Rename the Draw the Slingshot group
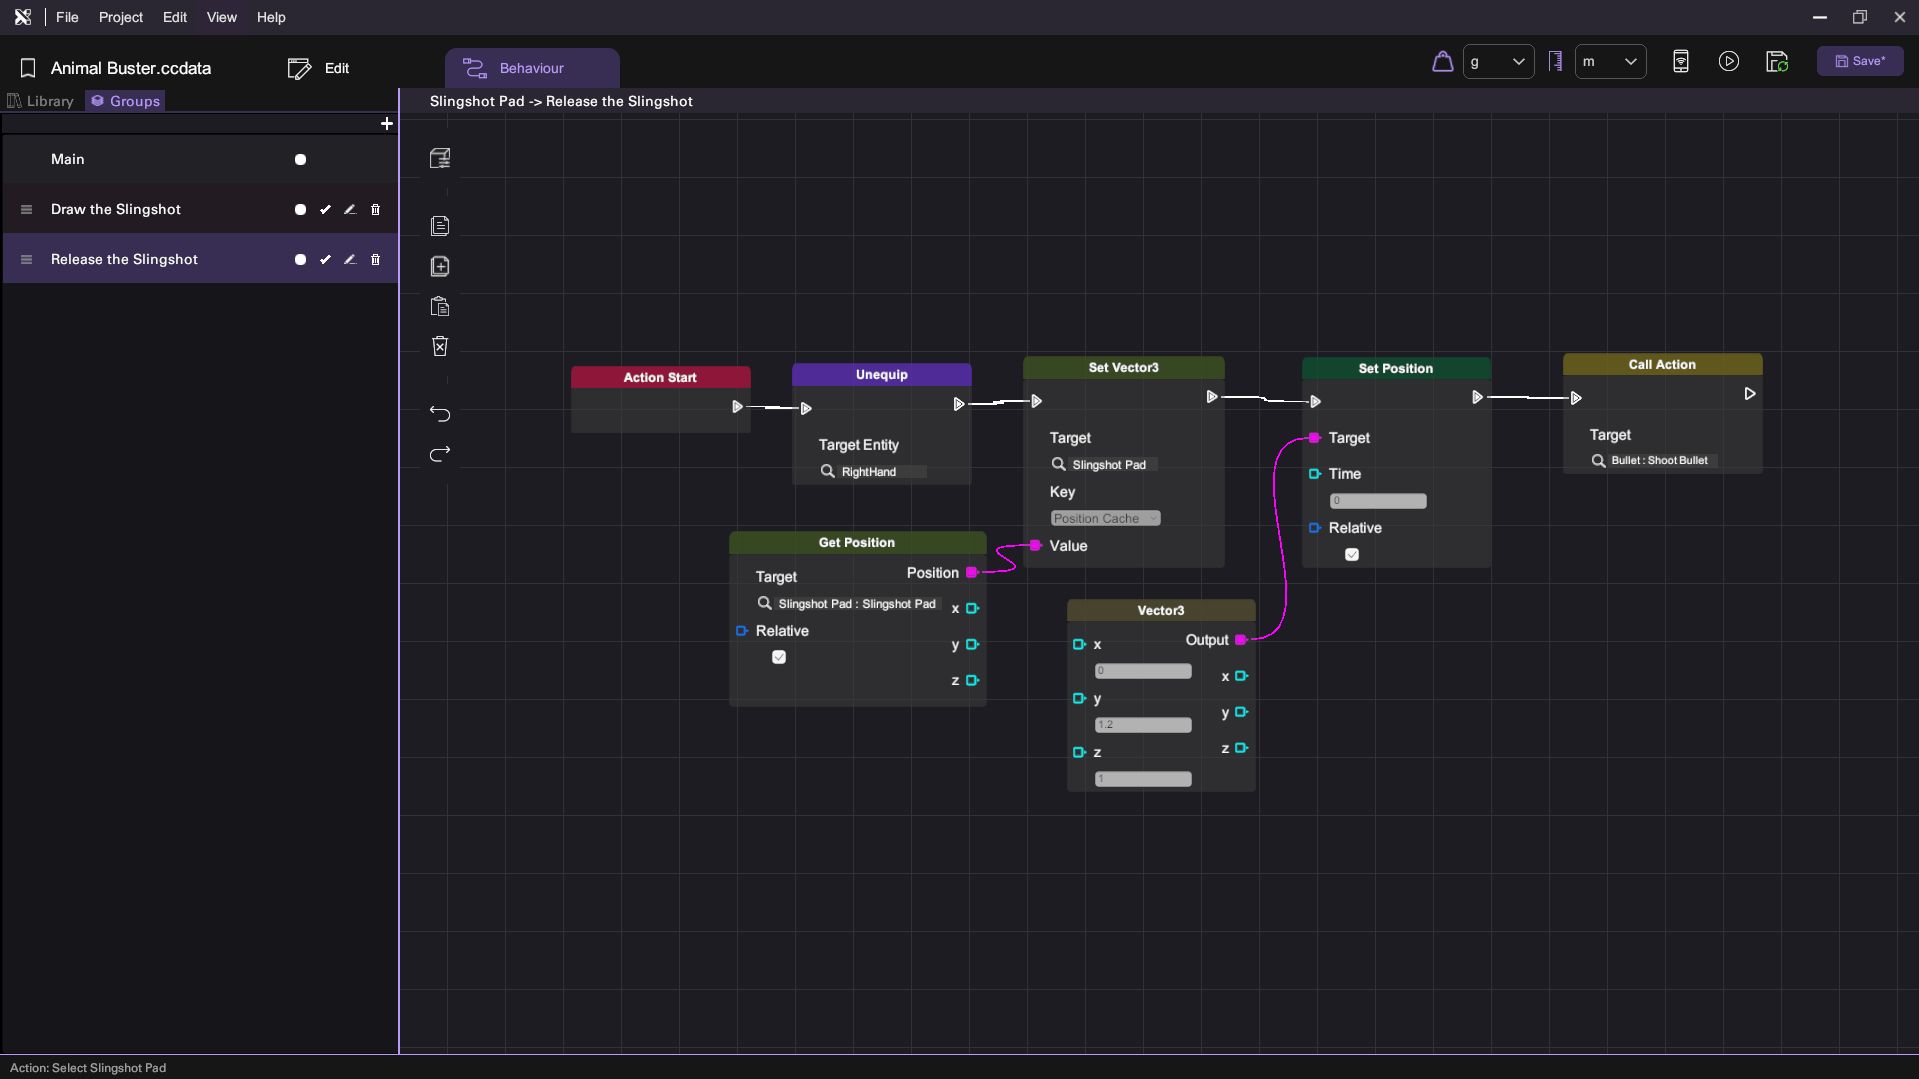The height and width of the screenshot is (1079, 1919). [x=350, y=210]
